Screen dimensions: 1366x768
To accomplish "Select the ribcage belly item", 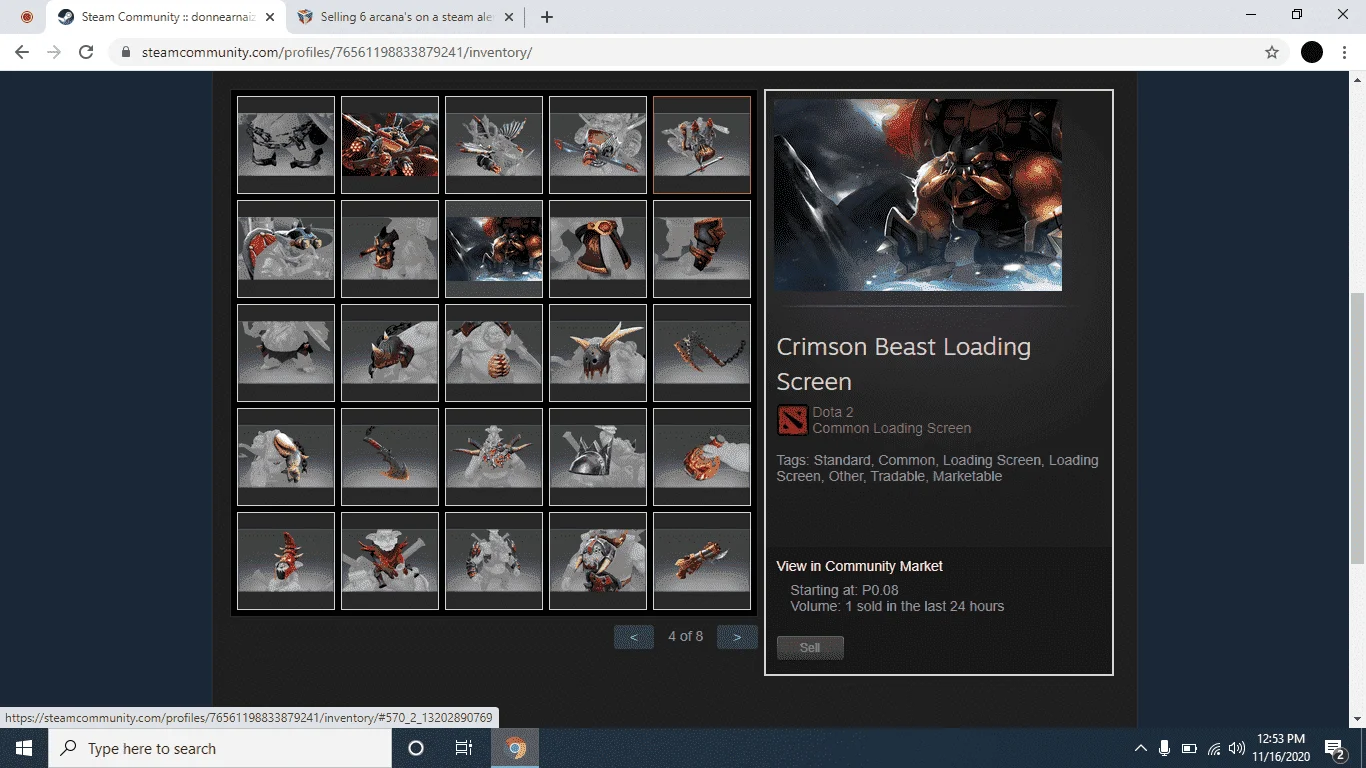I will 494,353.
